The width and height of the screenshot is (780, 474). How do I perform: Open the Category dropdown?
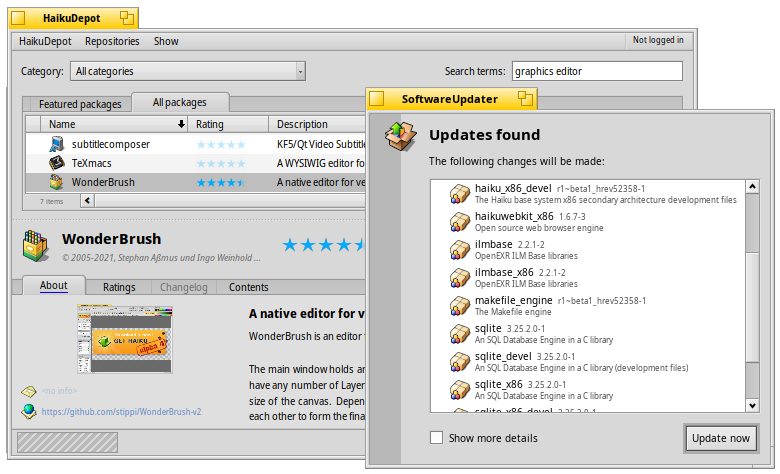point(188,71)
